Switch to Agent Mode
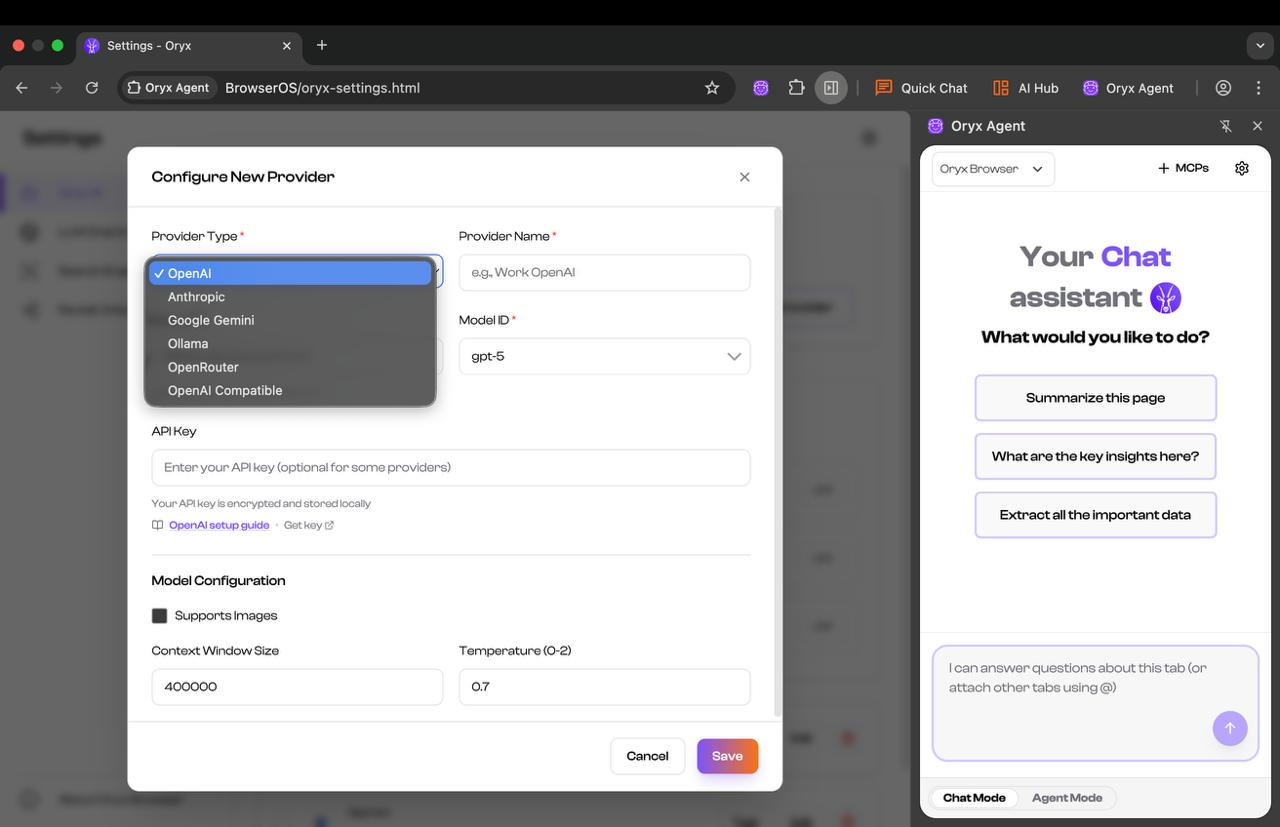The height and width of the screenshot is (827, 1280). 1067,797
